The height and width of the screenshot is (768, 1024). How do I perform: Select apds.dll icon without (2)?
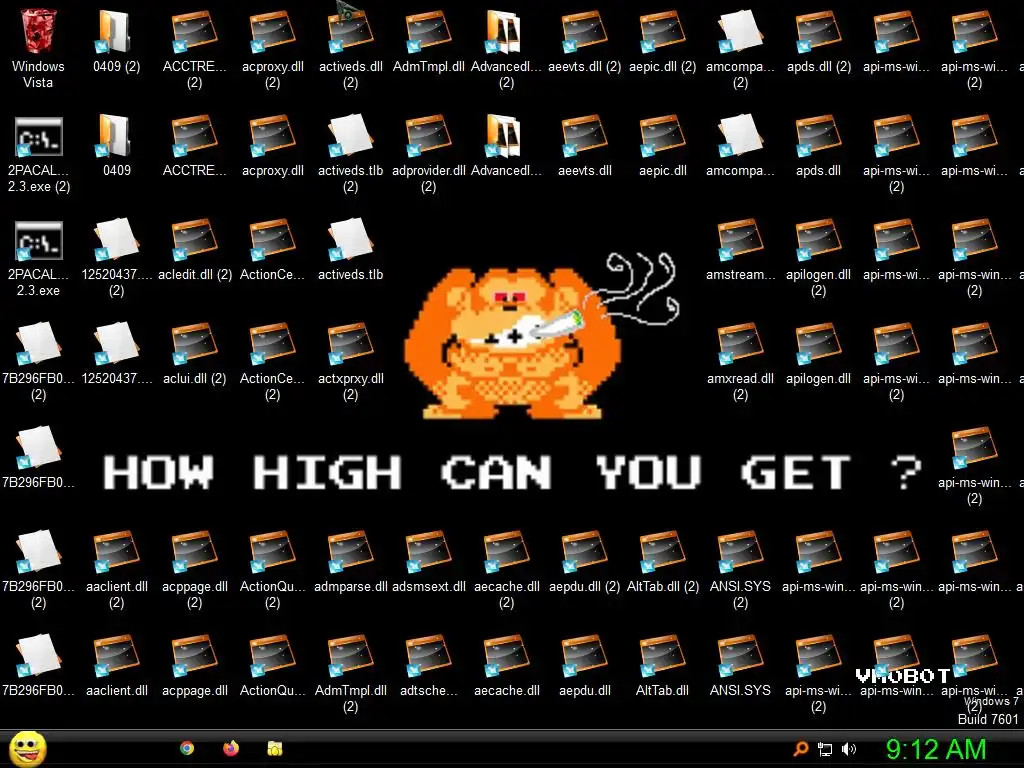point(818,136)
